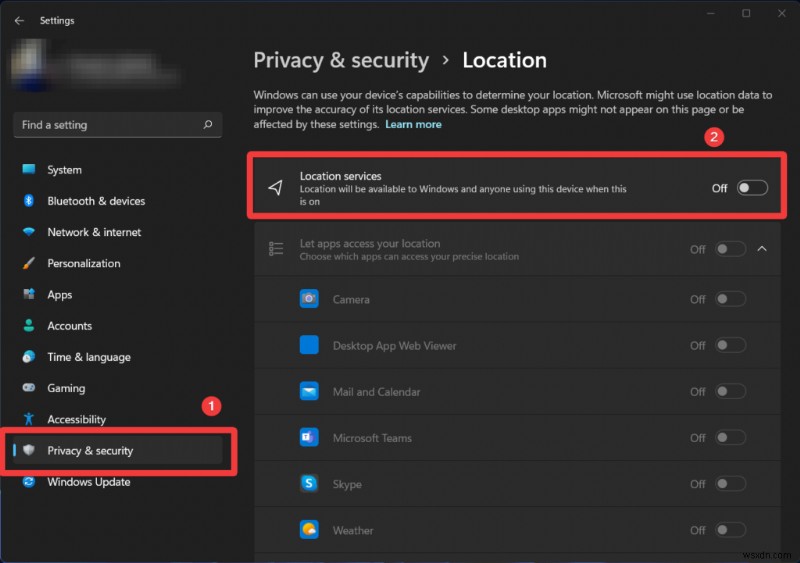
Task: Open Windows Update settings
Action: click(x=118, y=481)
